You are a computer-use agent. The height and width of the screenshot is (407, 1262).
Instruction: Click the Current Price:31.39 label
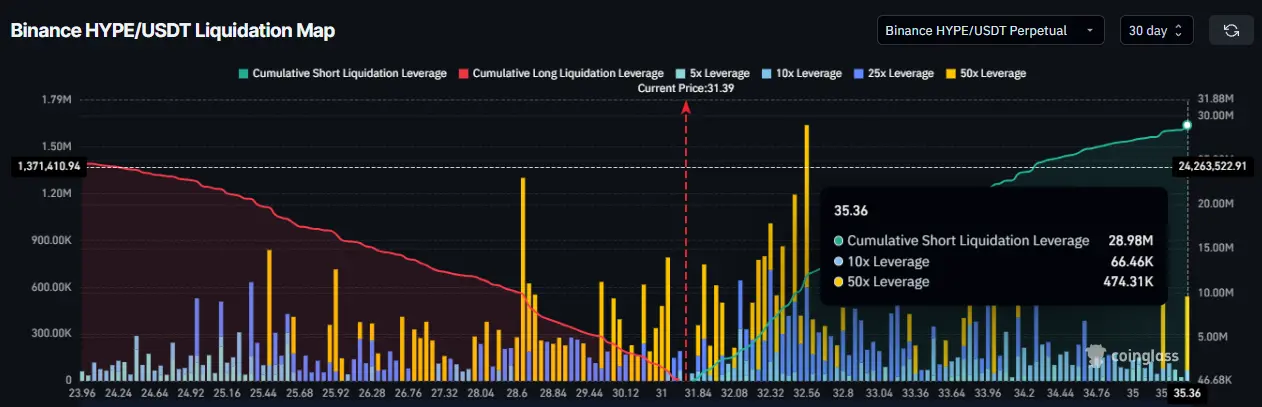(x=686, y=88)
